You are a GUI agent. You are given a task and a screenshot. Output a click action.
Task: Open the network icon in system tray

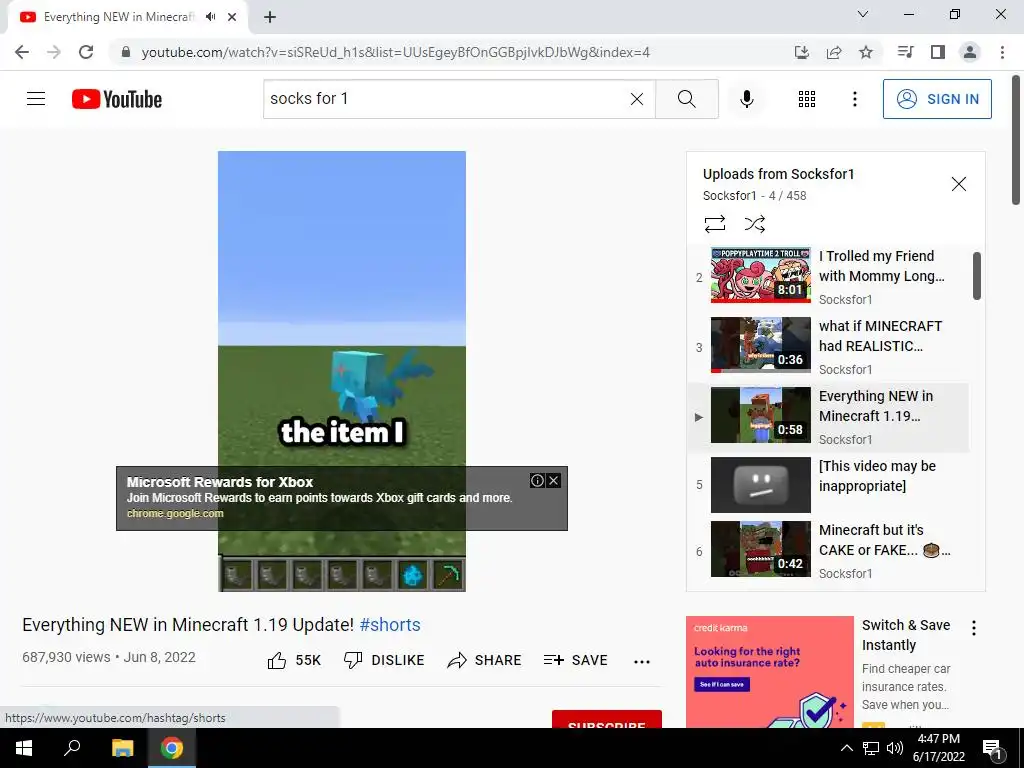[x=871, y=748]
